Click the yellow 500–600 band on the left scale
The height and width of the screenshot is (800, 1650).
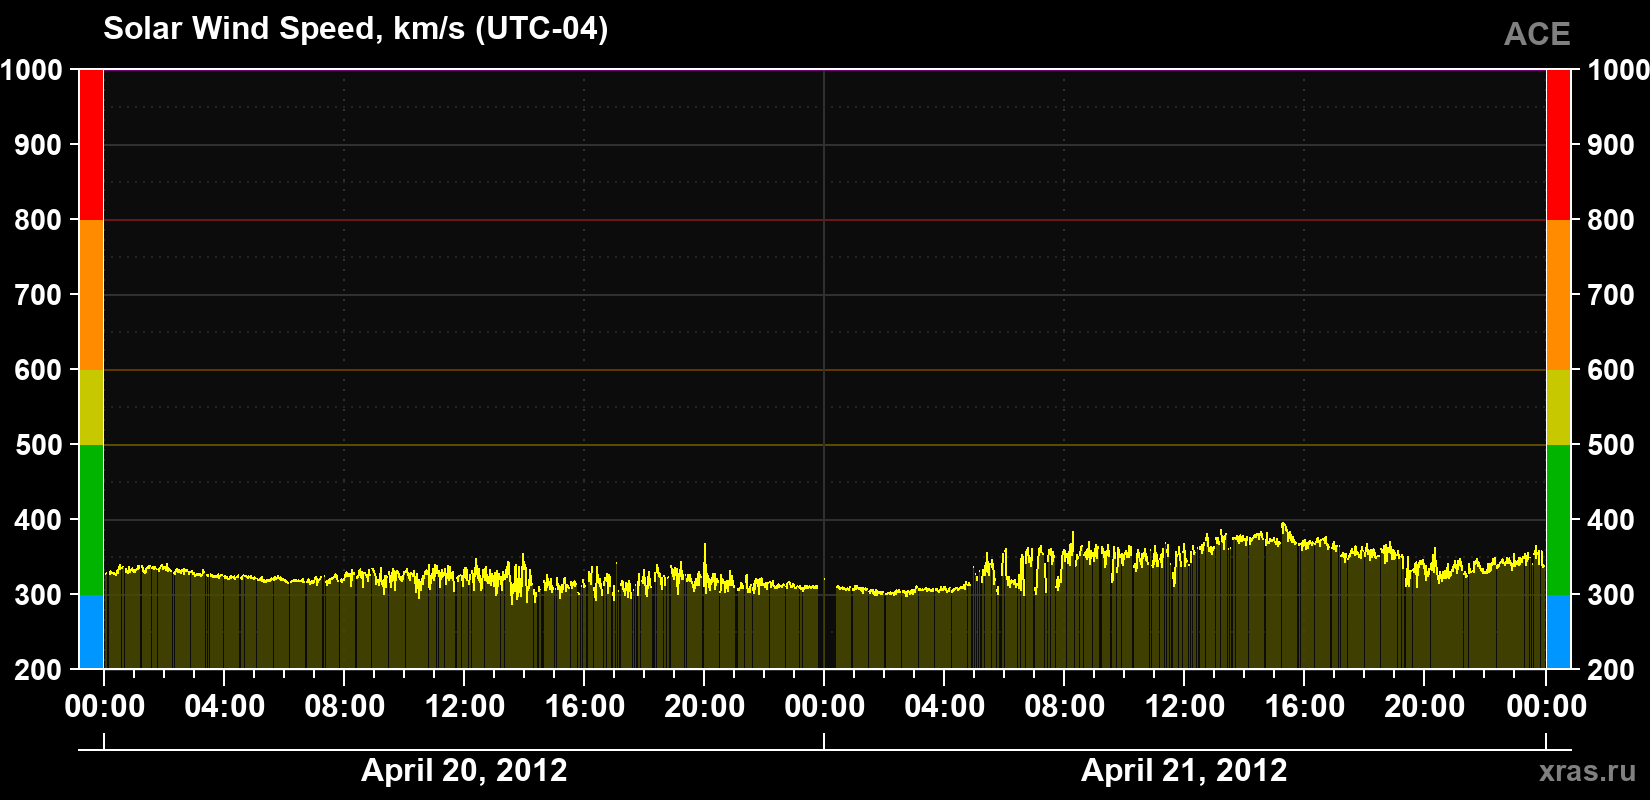(x=91, y=407)
